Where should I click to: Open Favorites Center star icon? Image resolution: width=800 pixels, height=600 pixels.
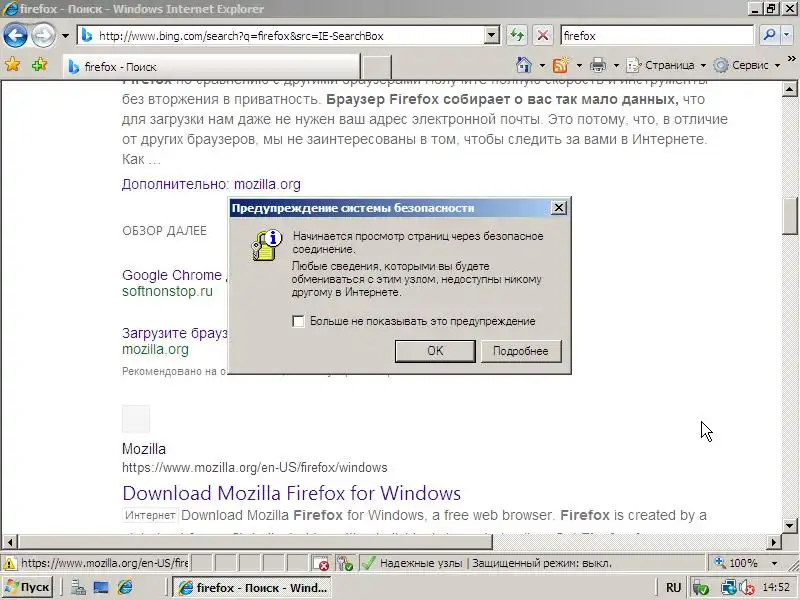coord(13,65)
